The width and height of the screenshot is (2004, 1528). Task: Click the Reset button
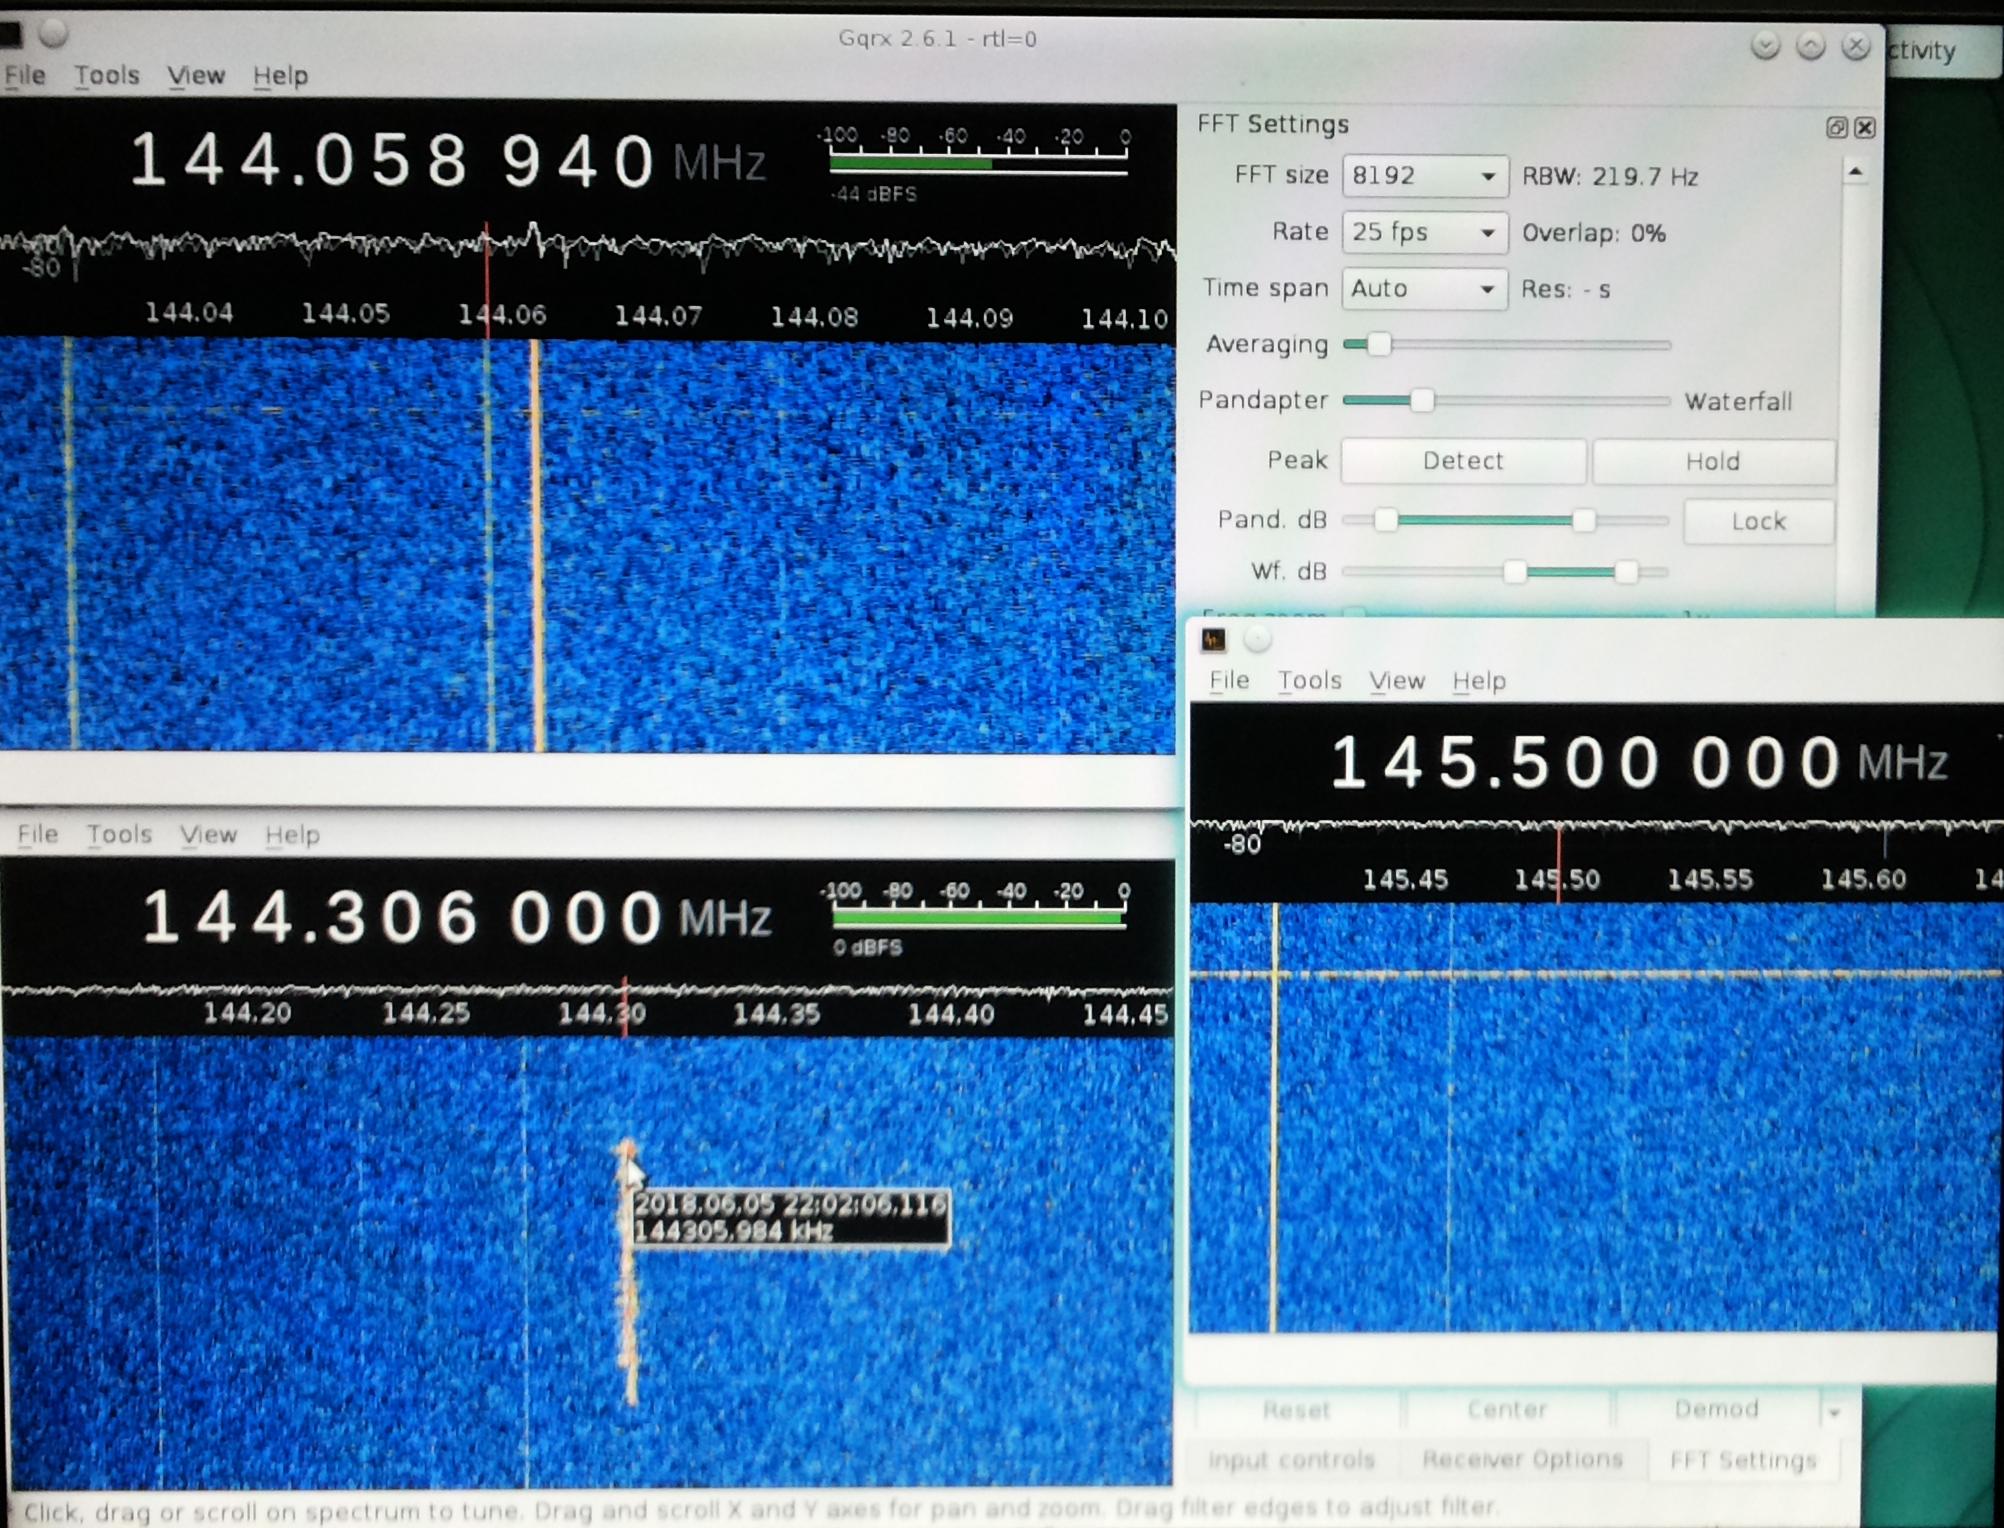[1296, 1410]
